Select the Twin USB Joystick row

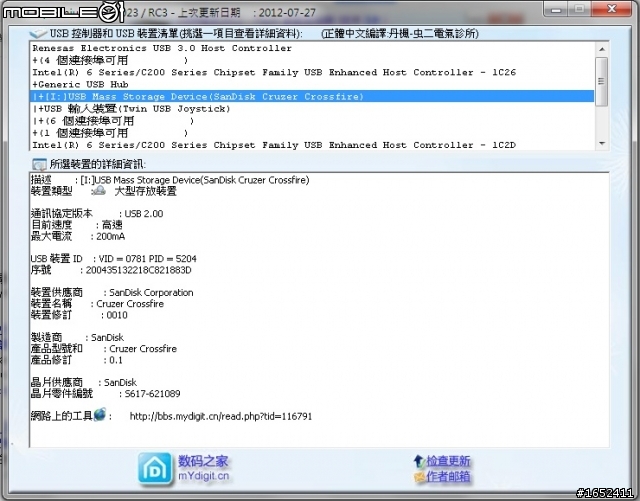coord(312,109)
